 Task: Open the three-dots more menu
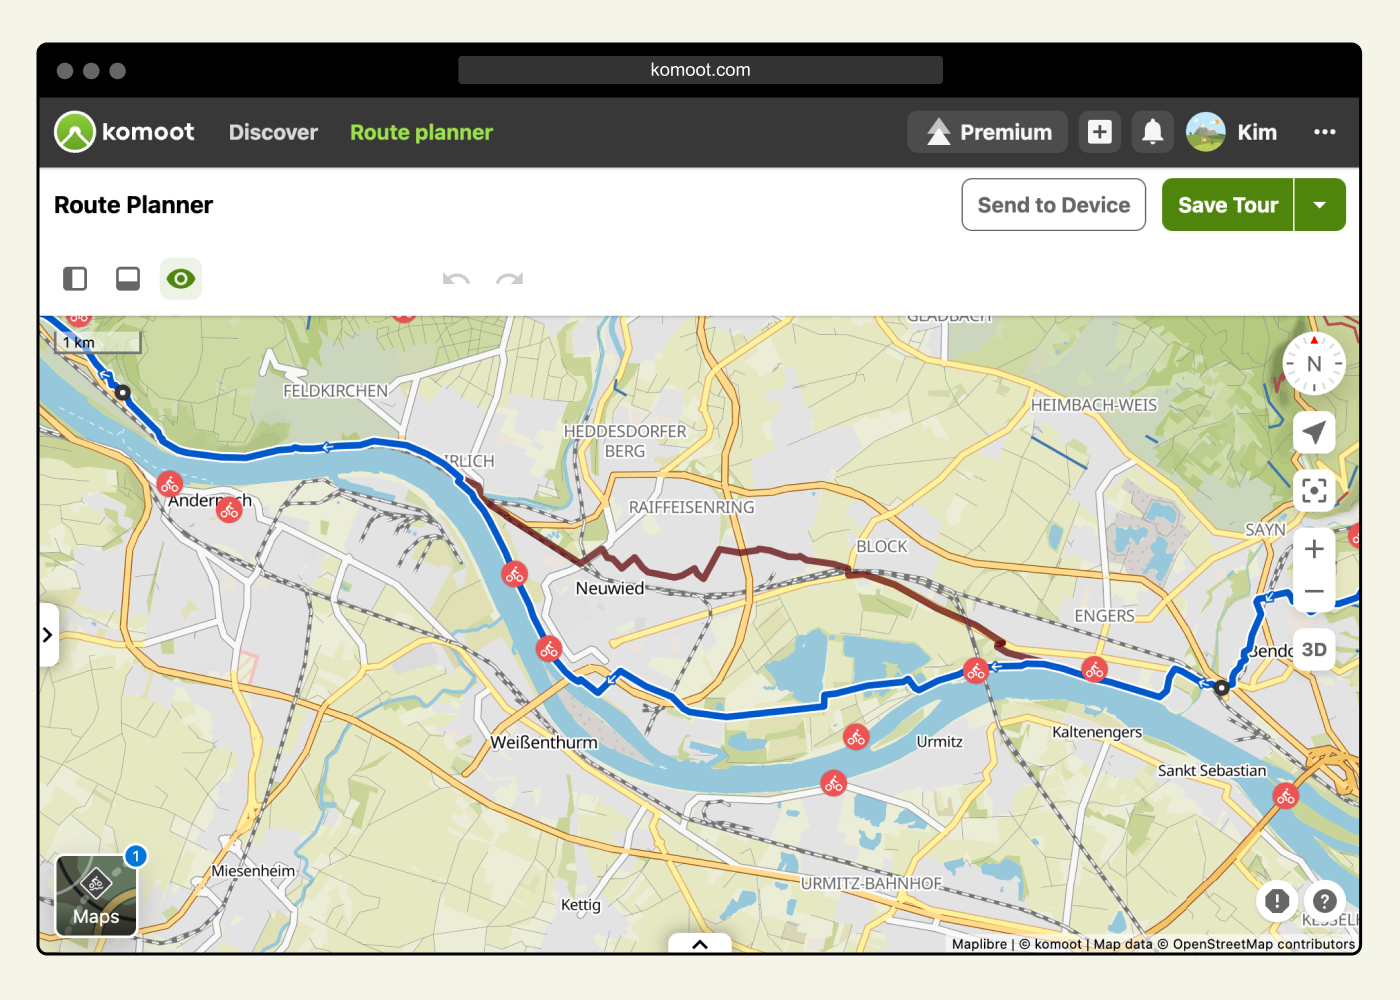point(1324,132)
